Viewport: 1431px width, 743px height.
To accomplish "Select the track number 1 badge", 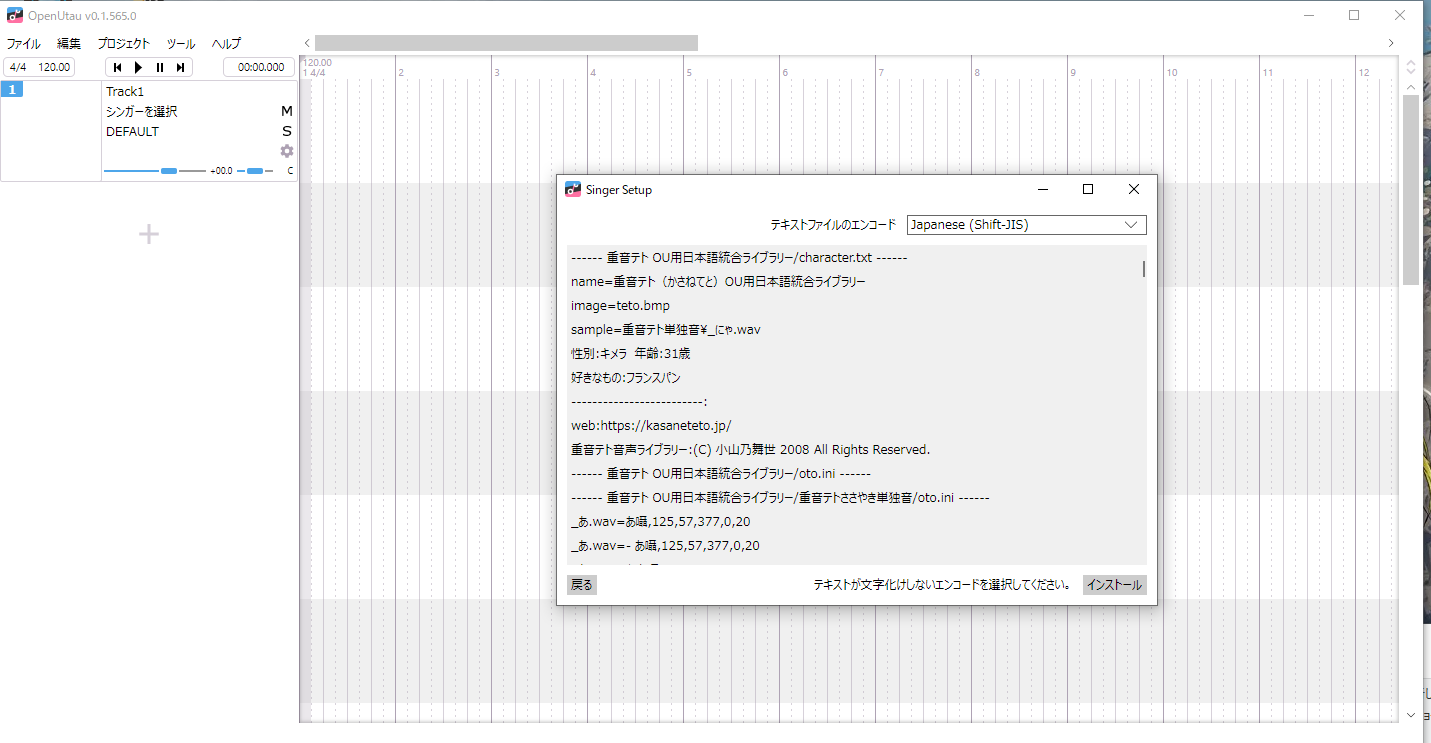I will click(12, 90).
